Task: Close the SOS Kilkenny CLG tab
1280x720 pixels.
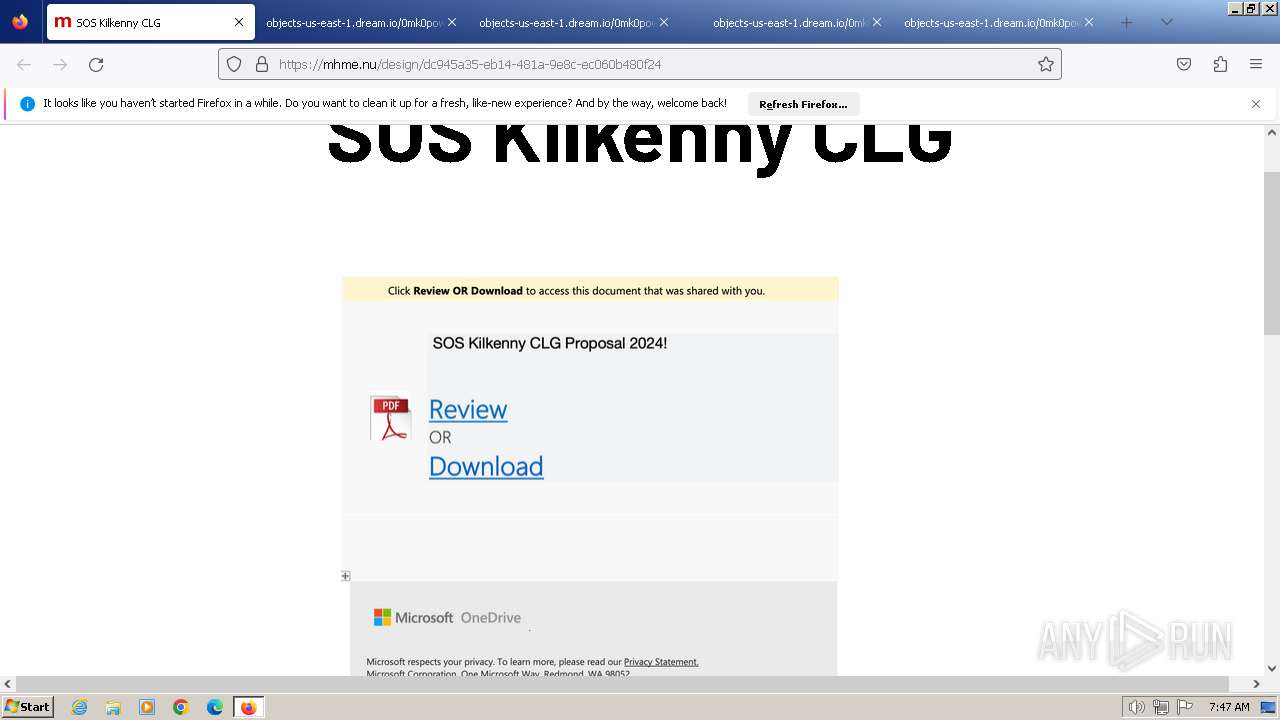Action: 239,22
